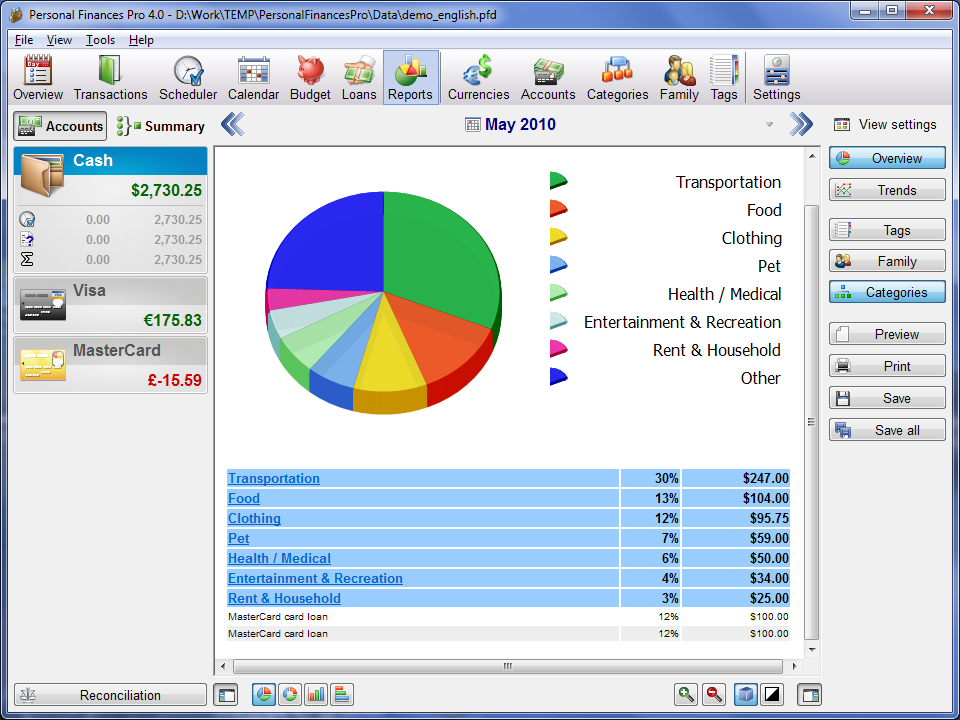Open the Categories toolbar section

point(617,78)
